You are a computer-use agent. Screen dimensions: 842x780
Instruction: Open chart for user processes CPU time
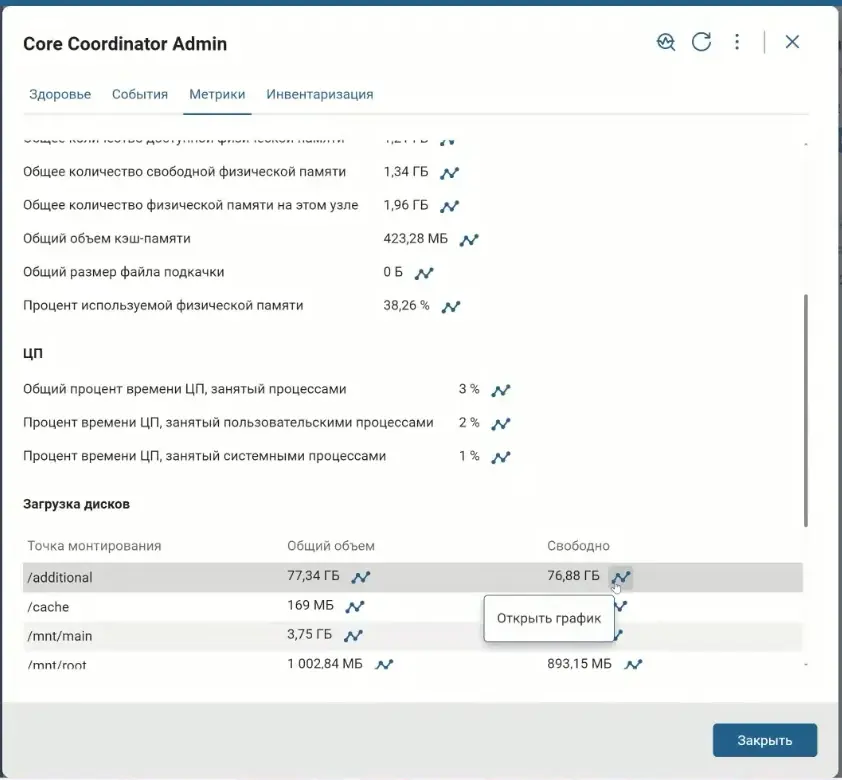pyautogui.click(x=499, y=423)
